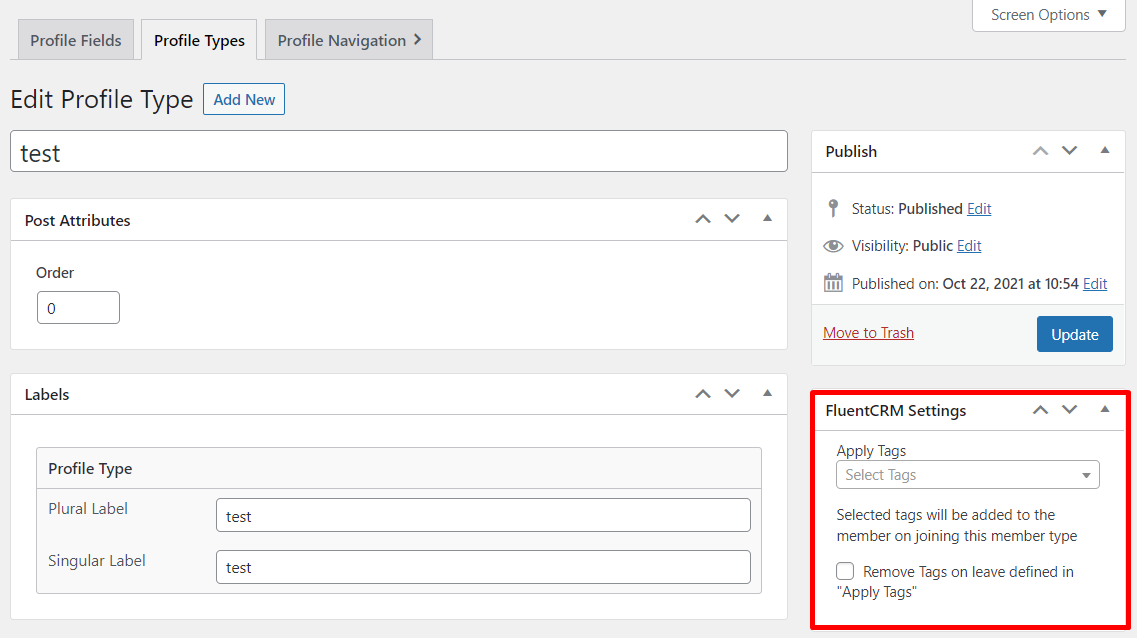Click the Plural Label input field
Screen dimensions: 1137x638
click(483, 516)
